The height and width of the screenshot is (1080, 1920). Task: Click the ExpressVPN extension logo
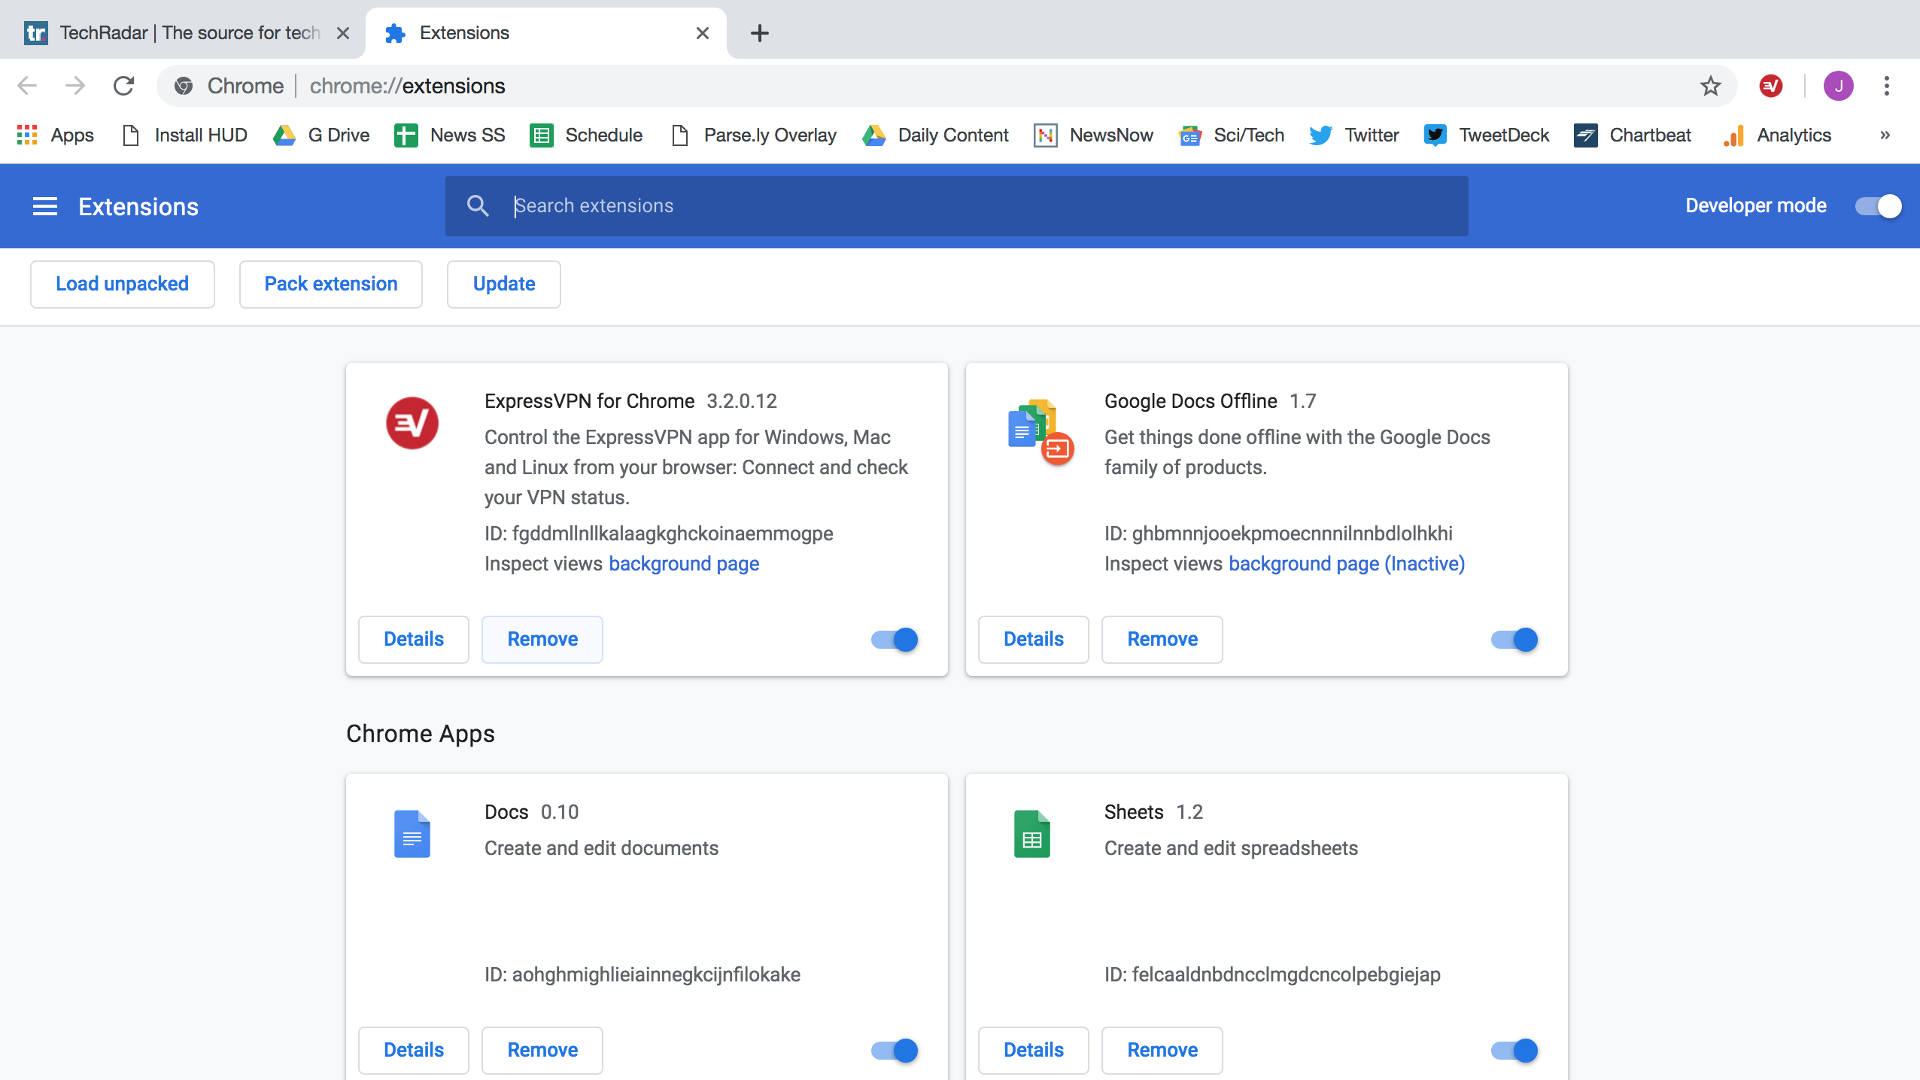[x=412, y=423]
